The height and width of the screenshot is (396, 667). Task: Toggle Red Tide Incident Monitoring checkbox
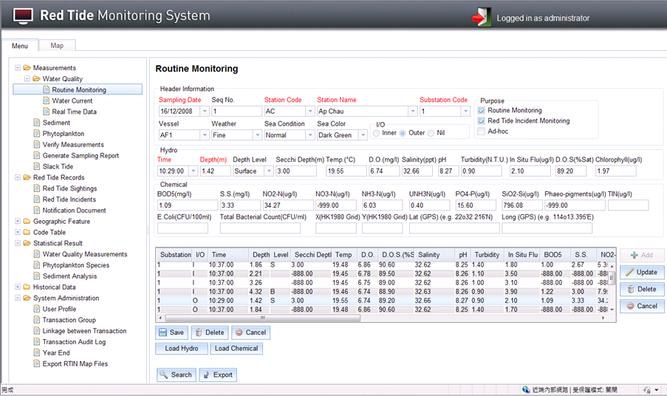point(481,121)
